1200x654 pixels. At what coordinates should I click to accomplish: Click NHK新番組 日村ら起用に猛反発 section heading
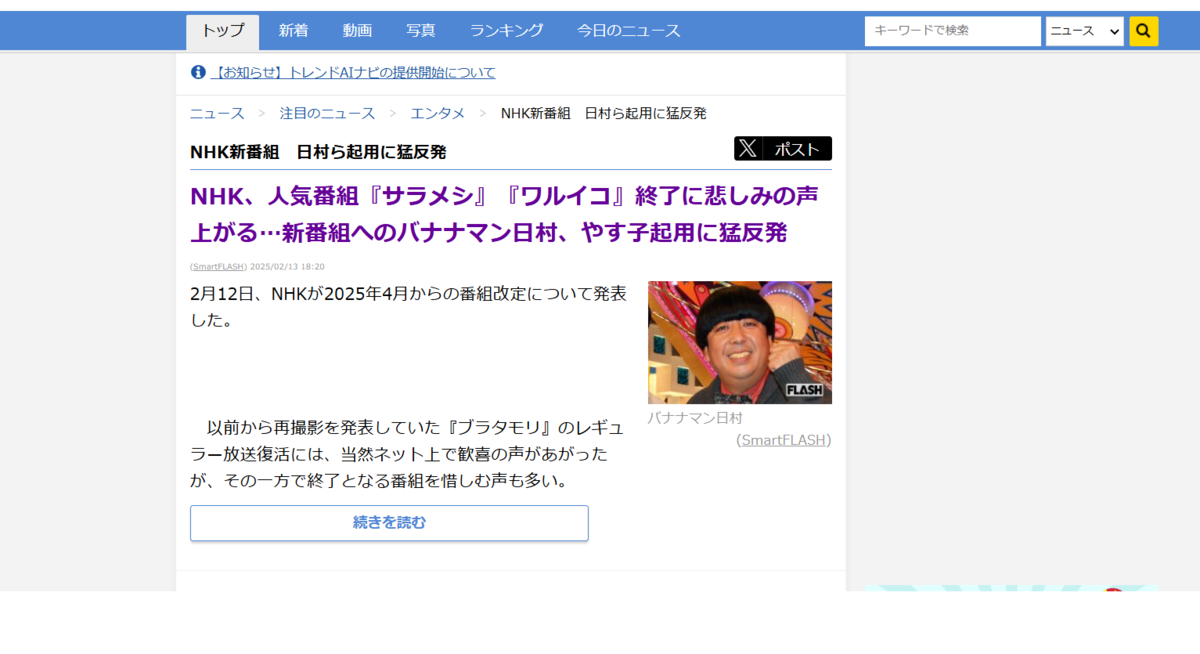(318, 152)
